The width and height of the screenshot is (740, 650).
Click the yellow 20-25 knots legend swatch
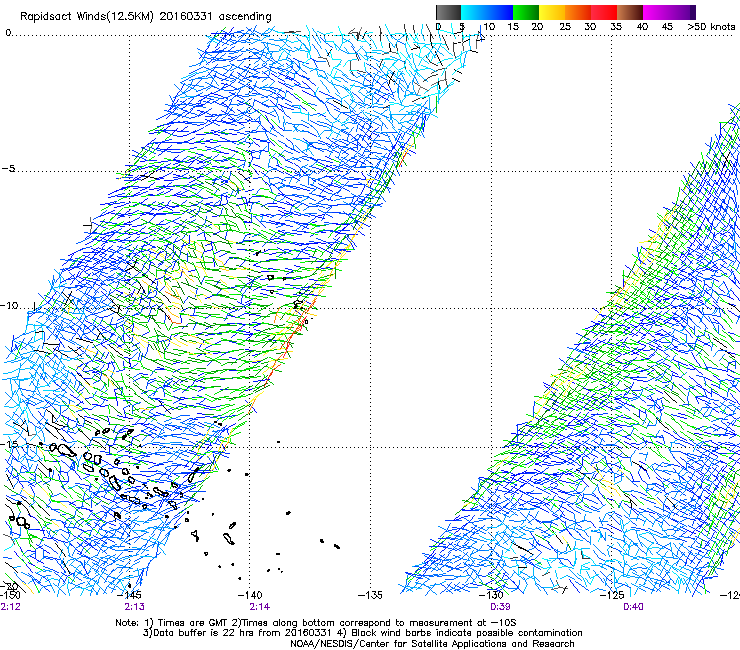pos(552,12)
